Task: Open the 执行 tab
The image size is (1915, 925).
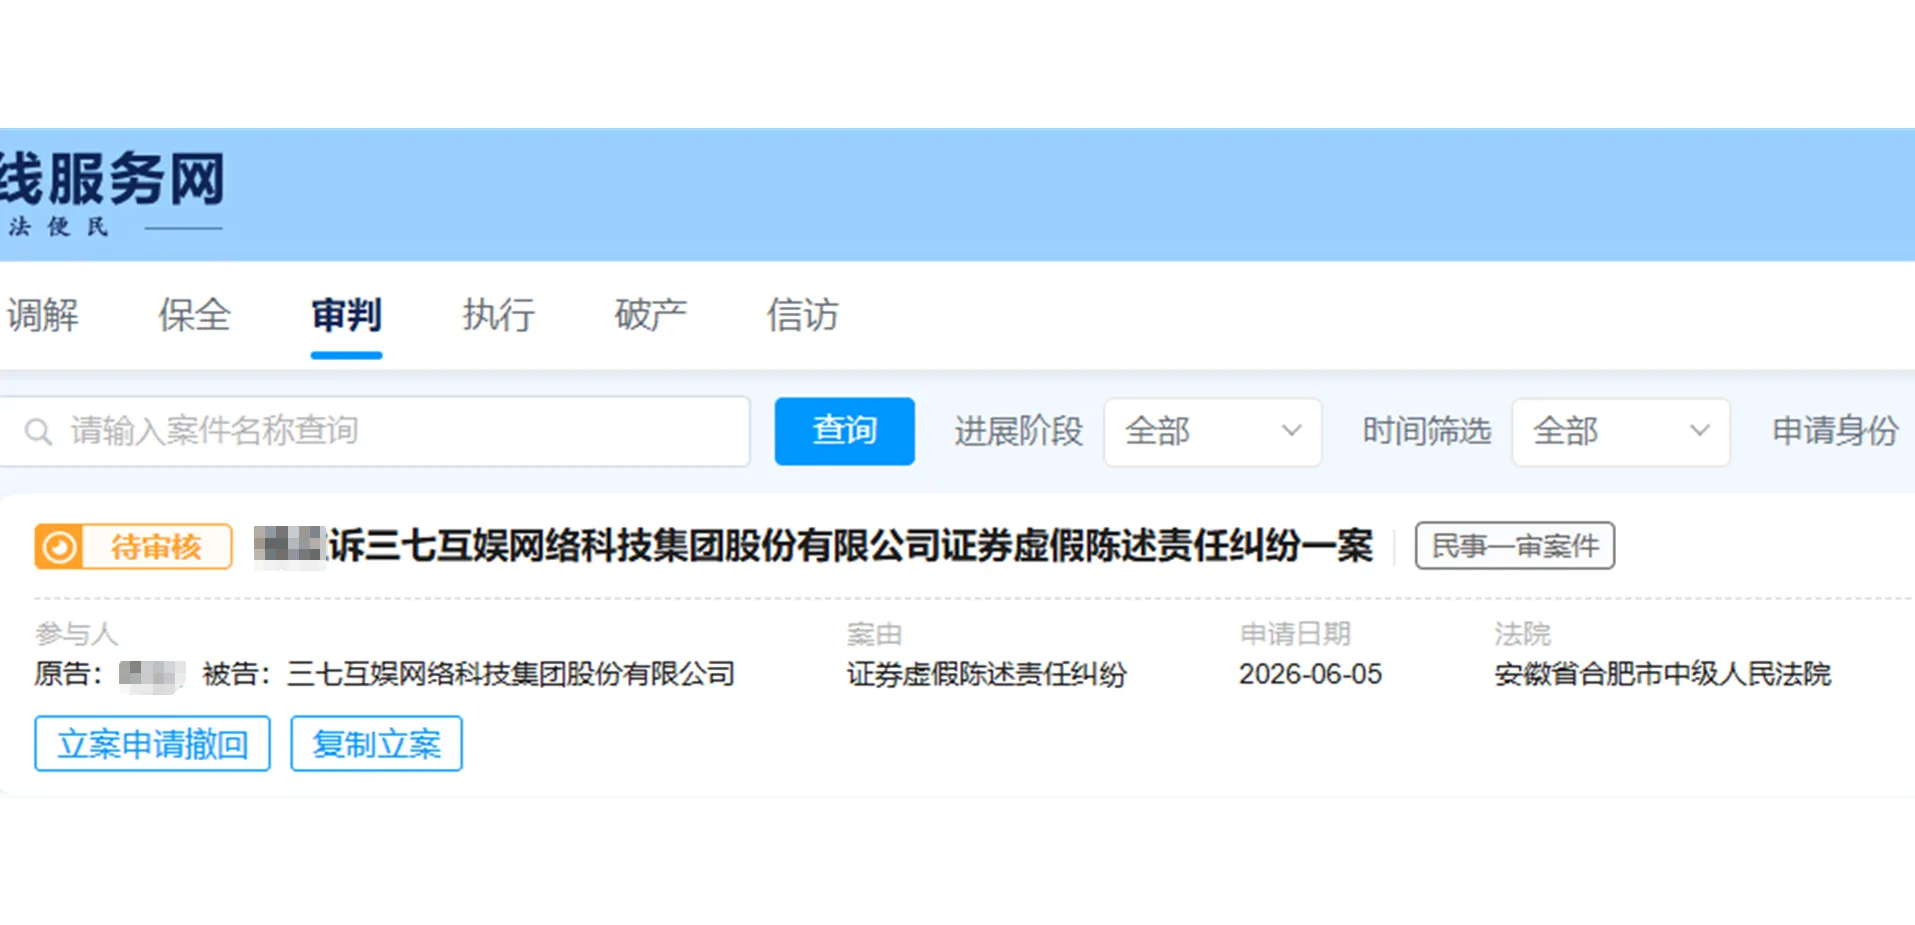Action: coord(498,315)
